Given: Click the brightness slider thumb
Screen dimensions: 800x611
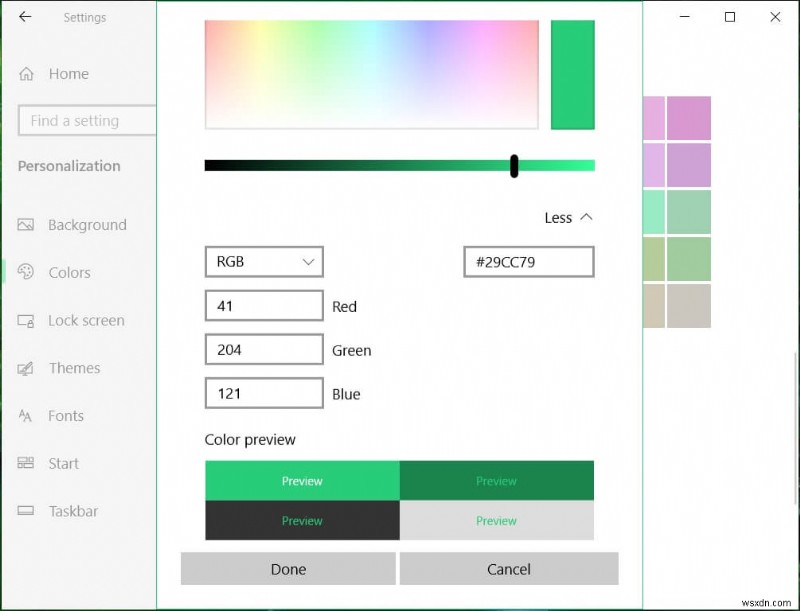Looking at the screenshot, I should pyautogui.click(x=514, y=166).
